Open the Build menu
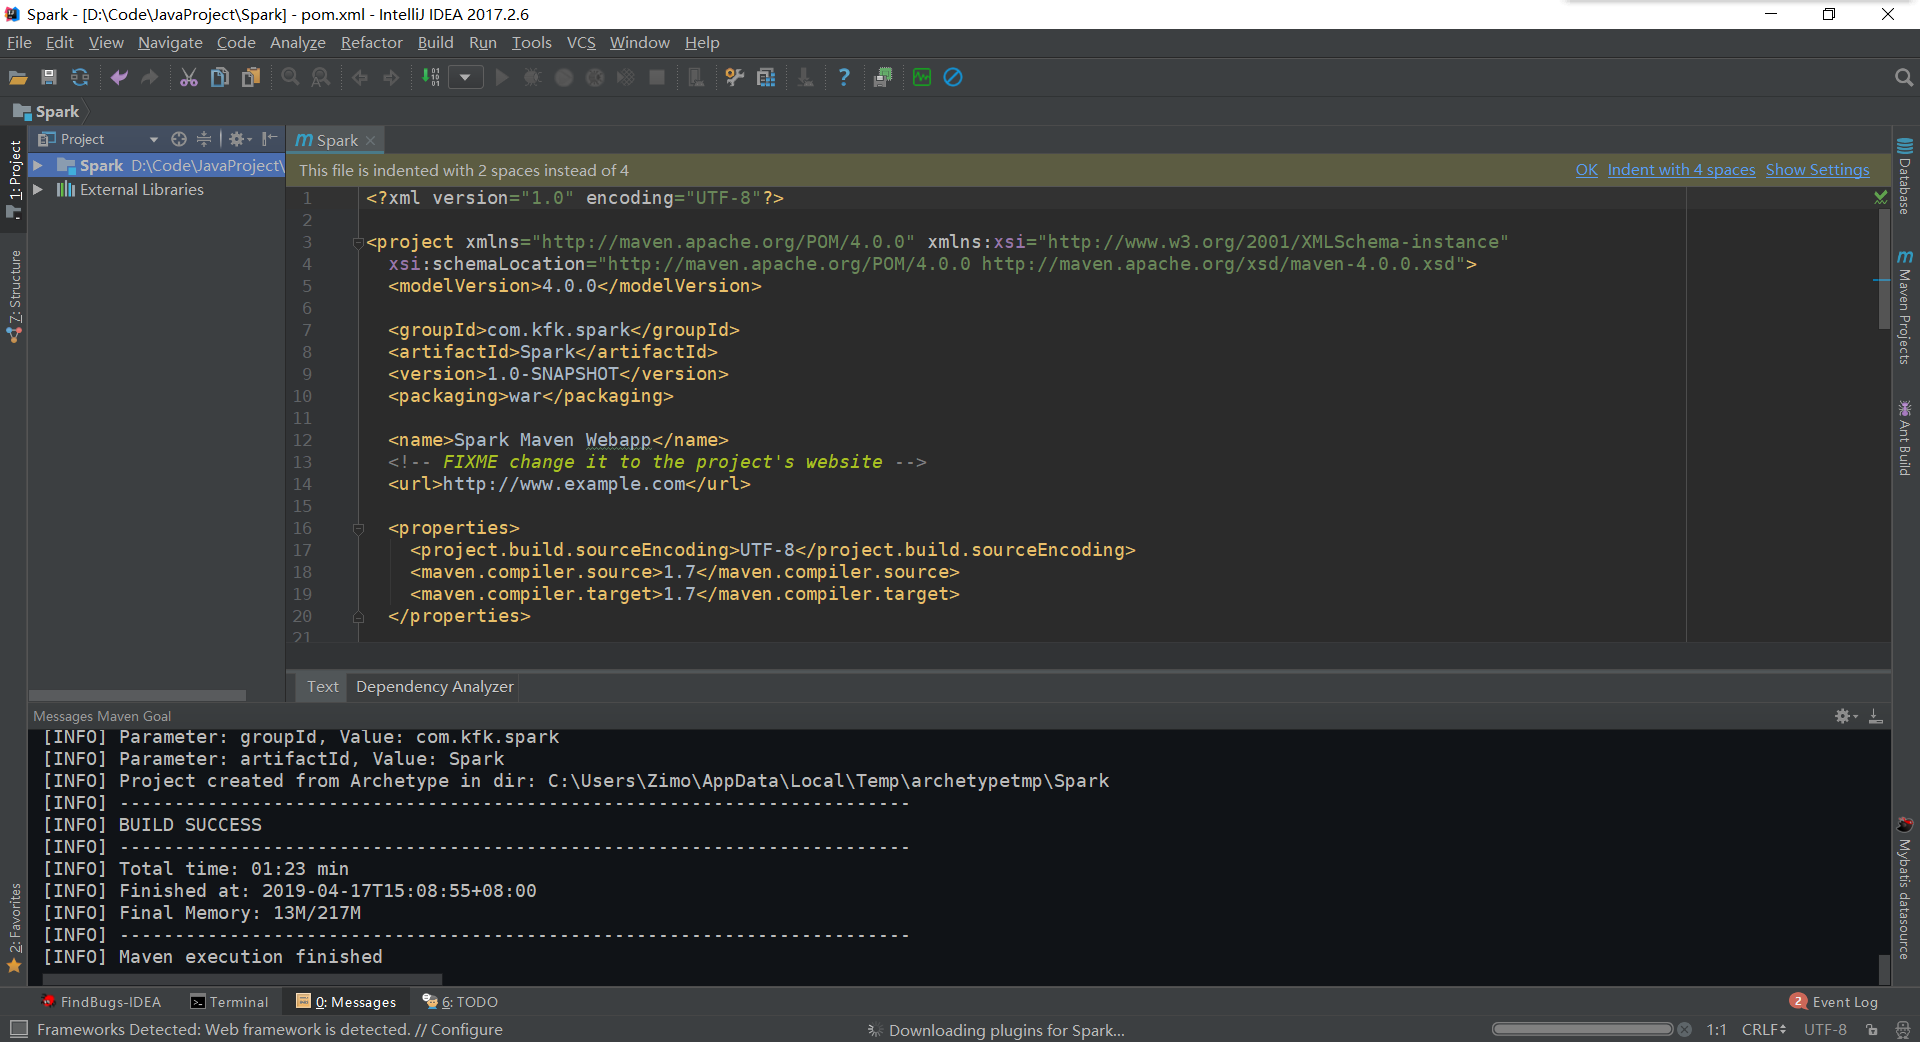This screenshot has height=1042, width=1920. tap(435, 43)
